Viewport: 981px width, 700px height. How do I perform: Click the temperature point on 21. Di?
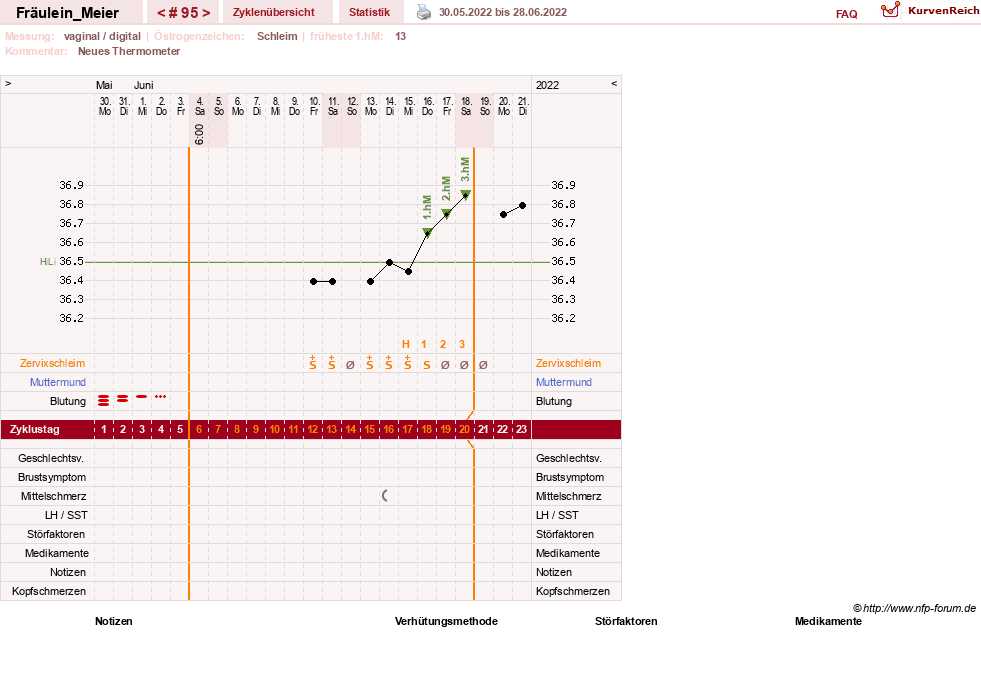pyautogui.click(x=522, y=205)
